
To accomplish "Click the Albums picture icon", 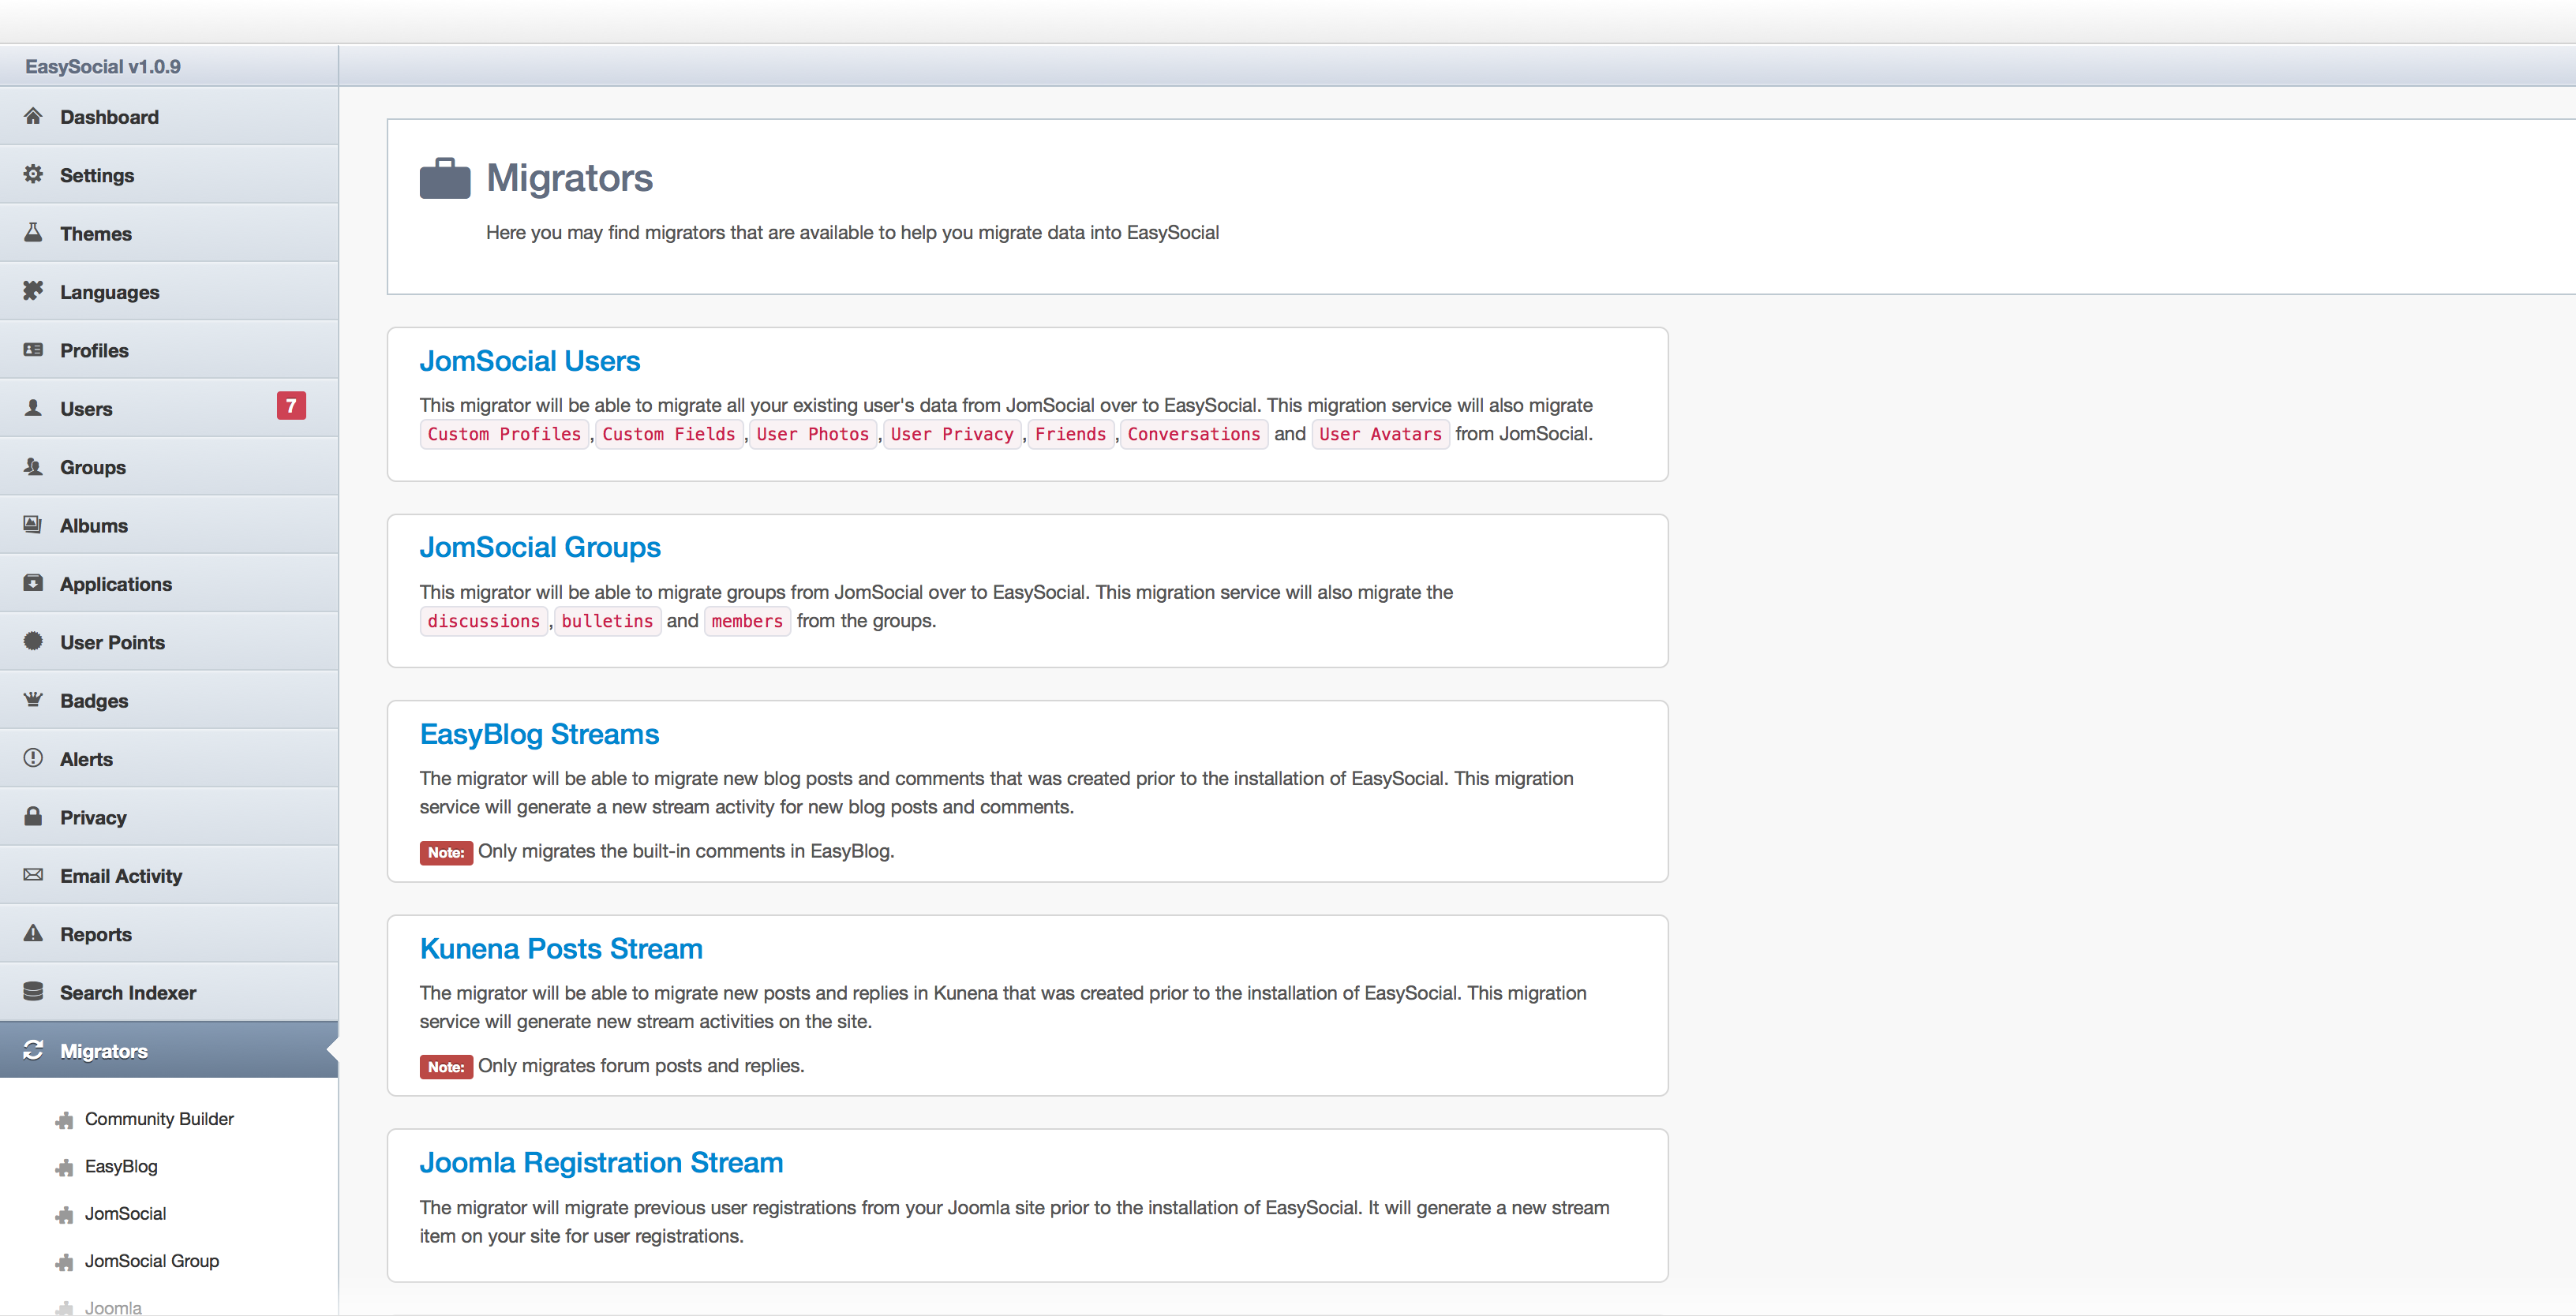I will pyautogui.click(x=33, y=524).
